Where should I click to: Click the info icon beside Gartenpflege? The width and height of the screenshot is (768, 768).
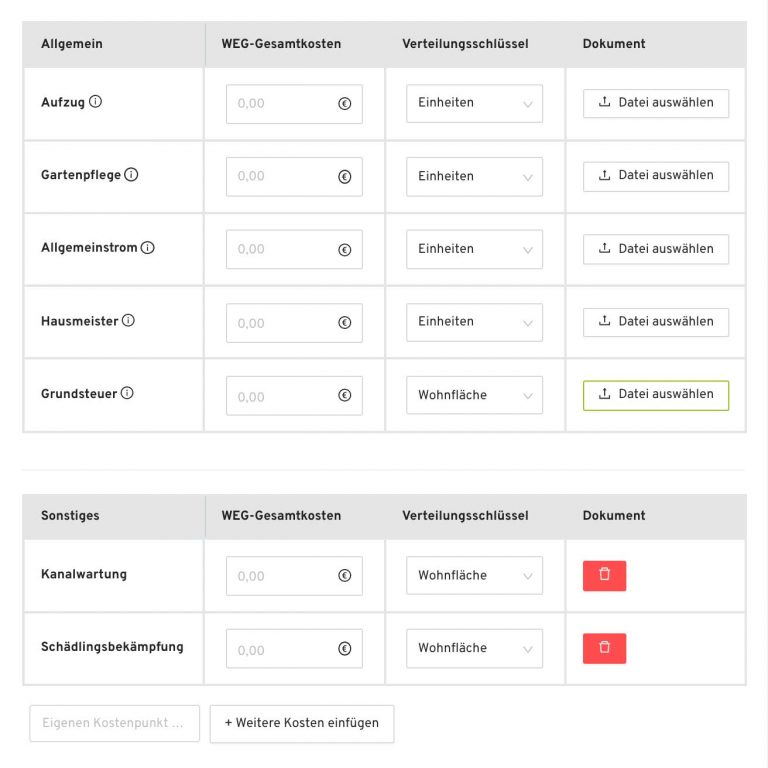coord(131,175)
